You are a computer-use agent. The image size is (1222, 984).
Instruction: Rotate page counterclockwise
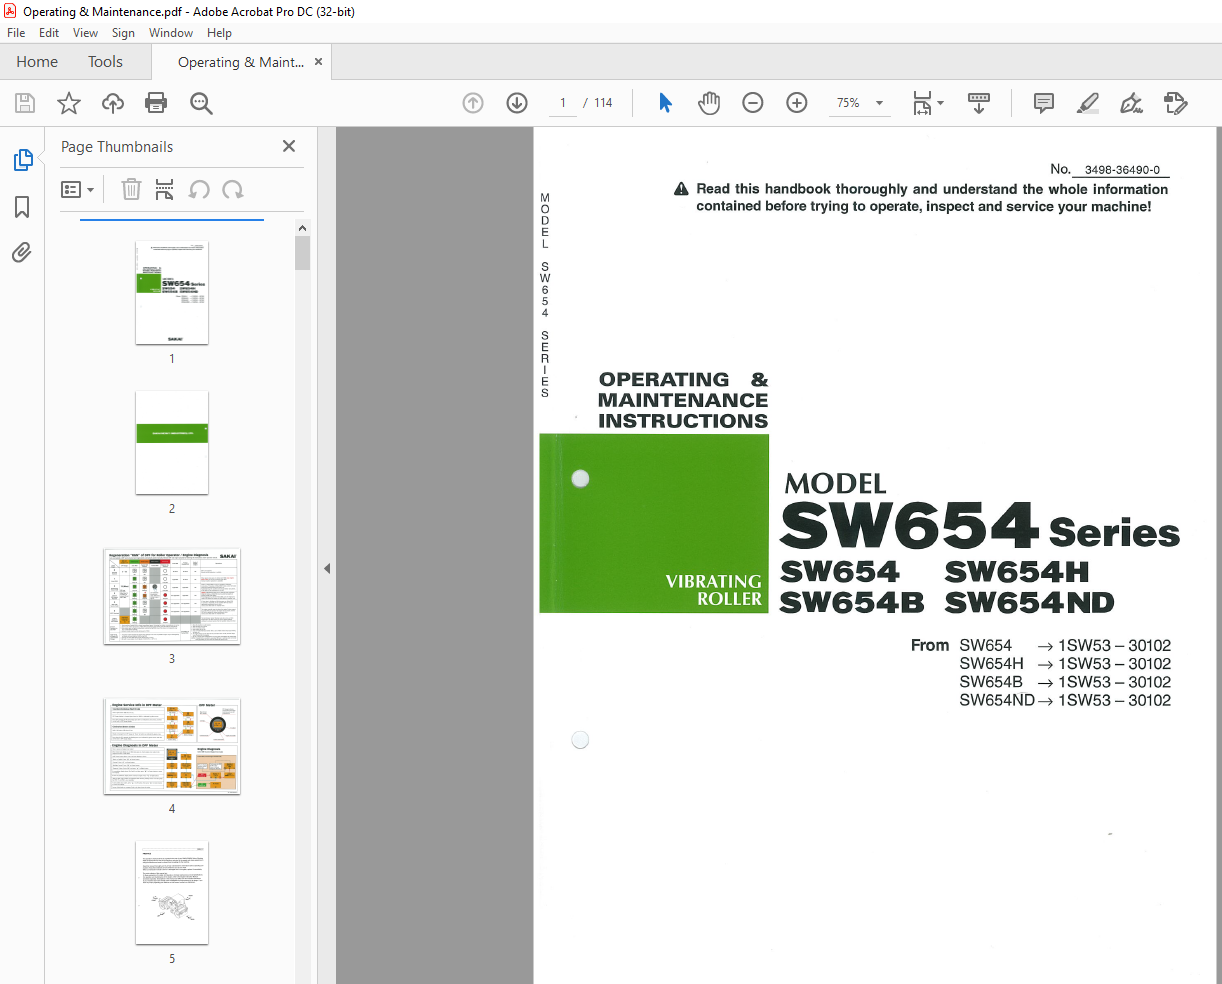[200, 189]
